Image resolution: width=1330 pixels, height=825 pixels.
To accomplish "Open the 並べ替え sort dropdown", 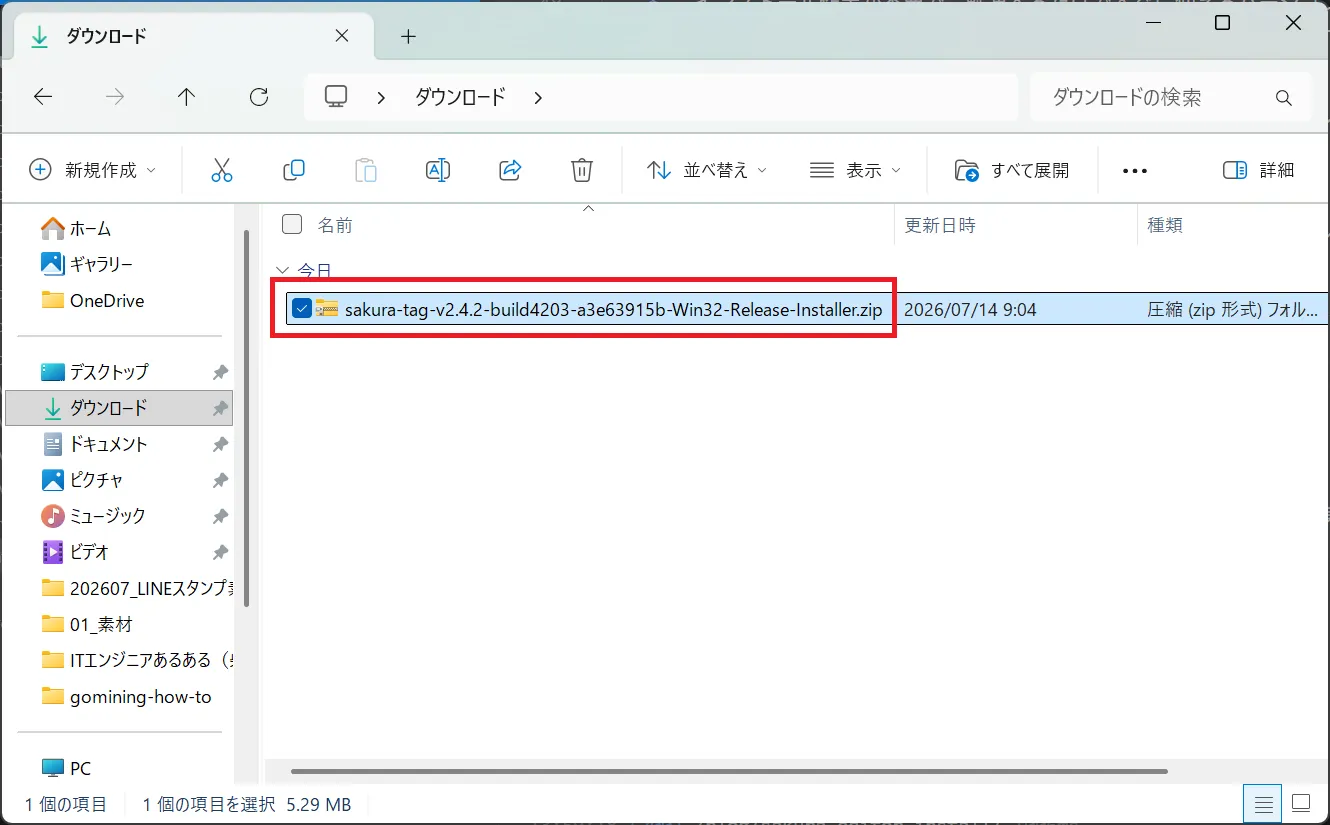I will point(707,171).
